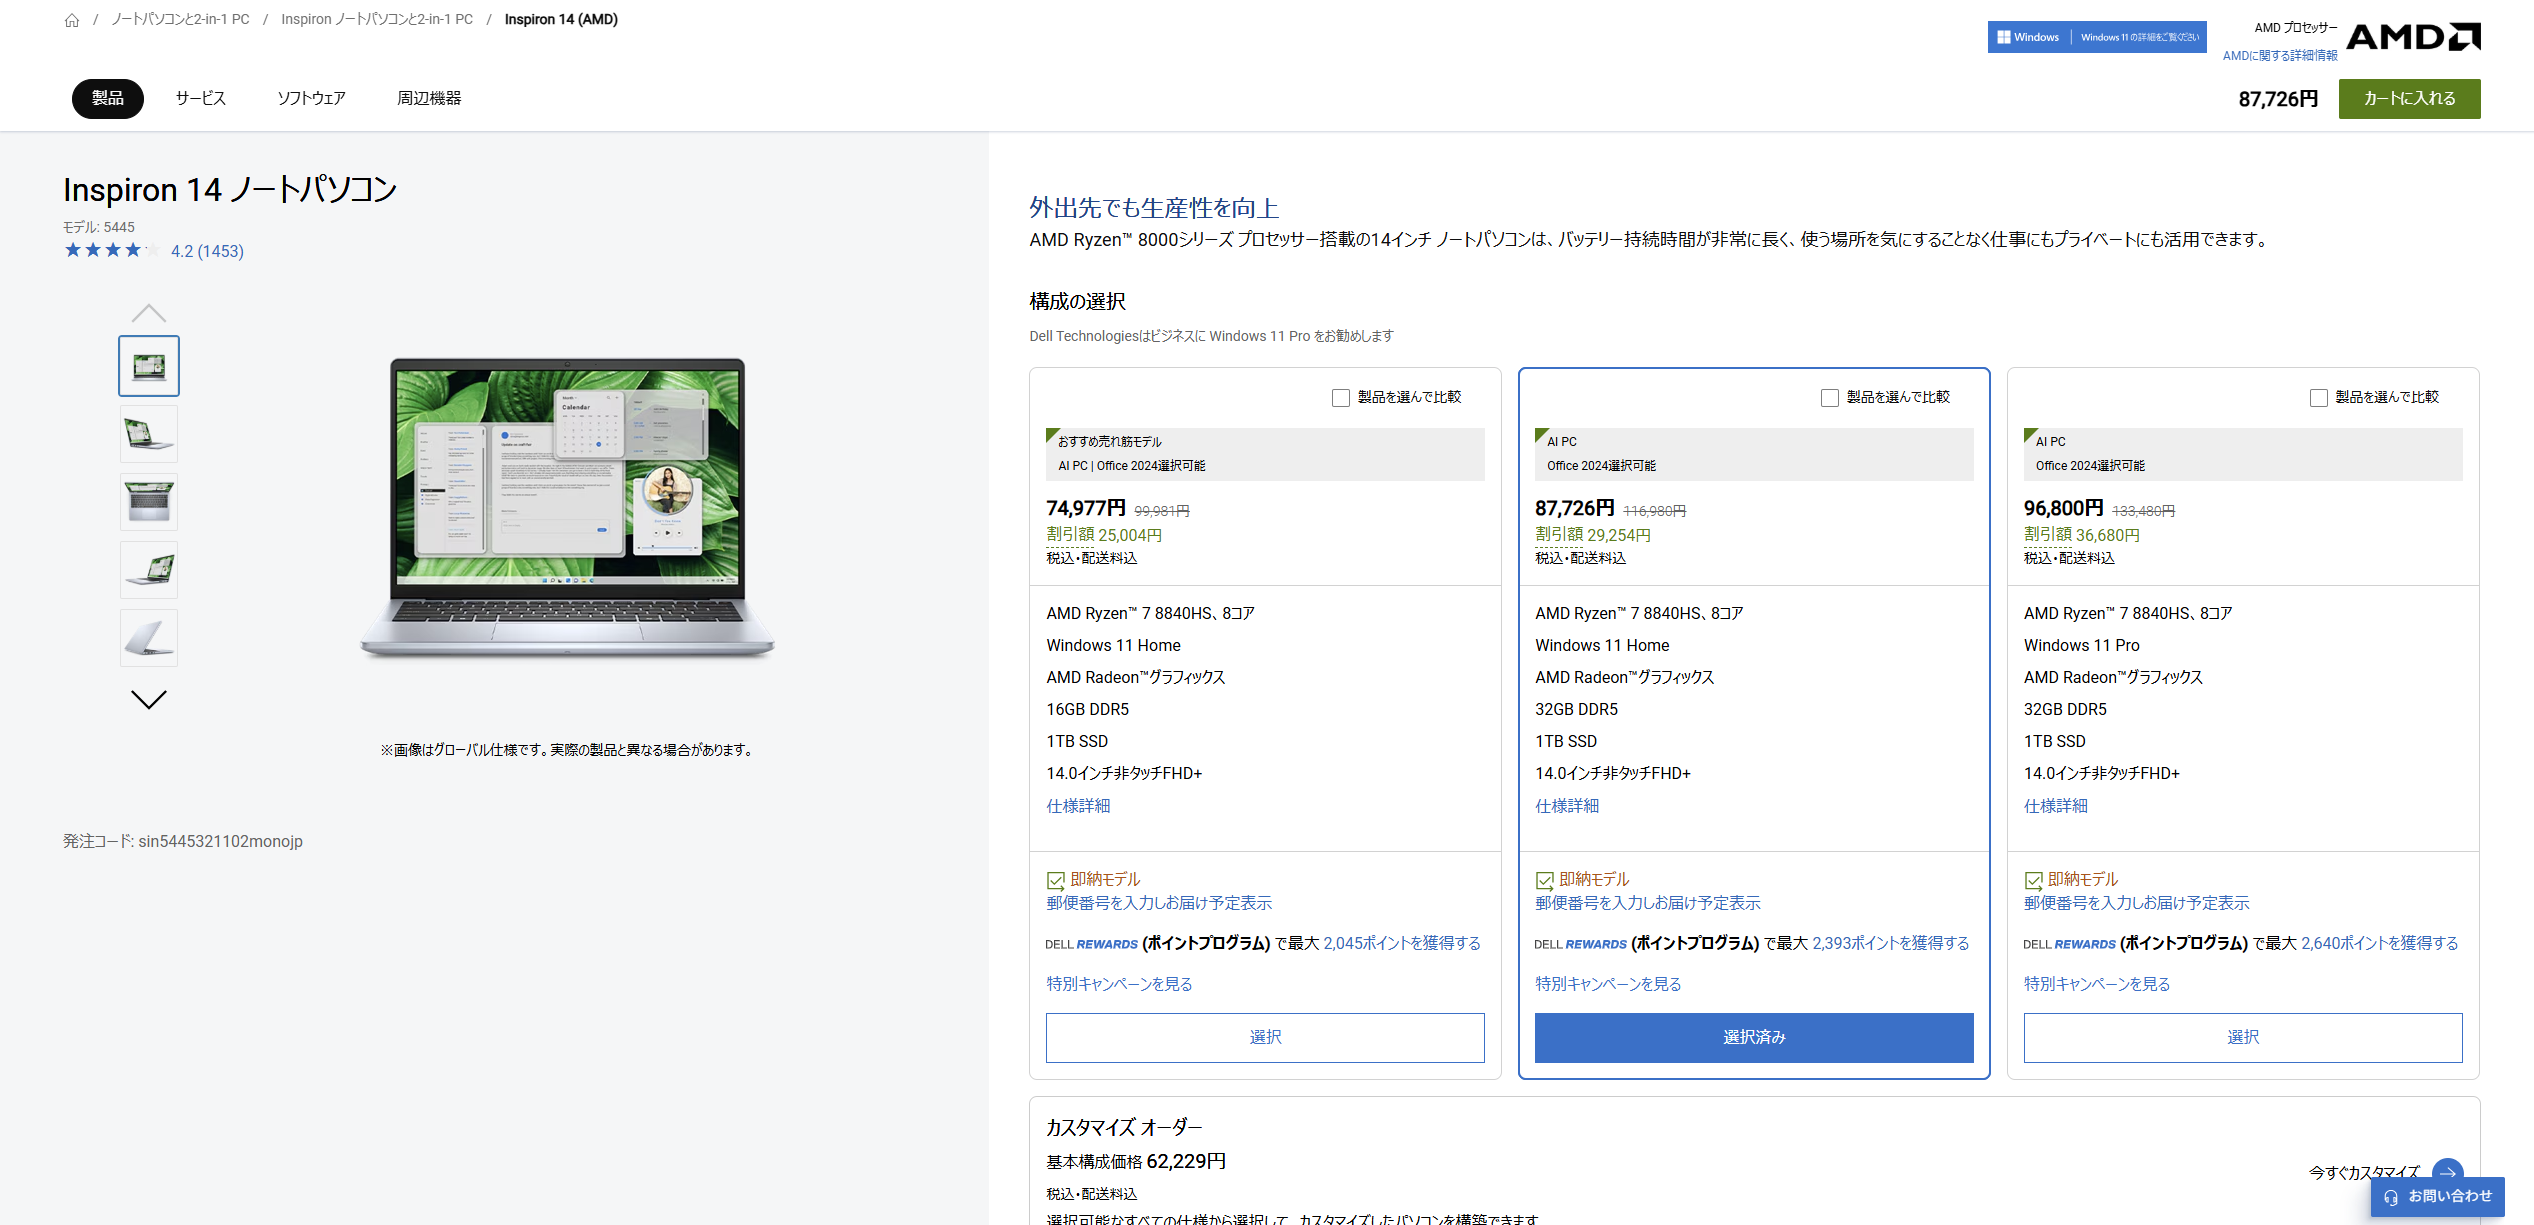2534x1225 pixels.
Task: Show next thumbnails with down chevron
Action: pyautogui.click(x=149, y=699)
